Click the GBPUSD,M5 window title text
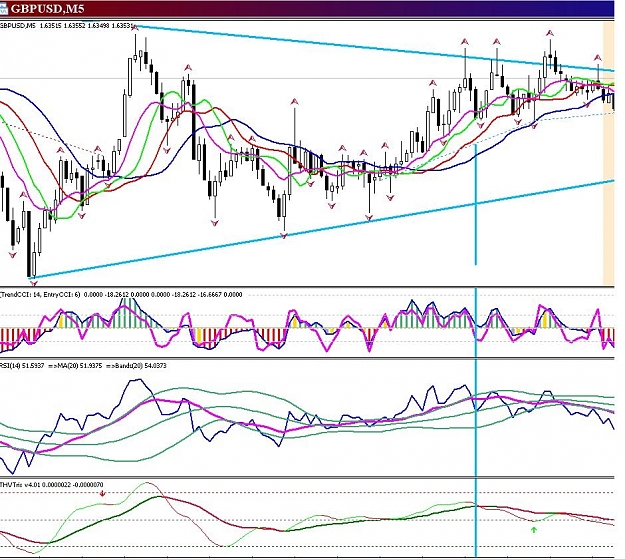Image resolution: width=625 pixels, height=559 pixels. point(47,8)
